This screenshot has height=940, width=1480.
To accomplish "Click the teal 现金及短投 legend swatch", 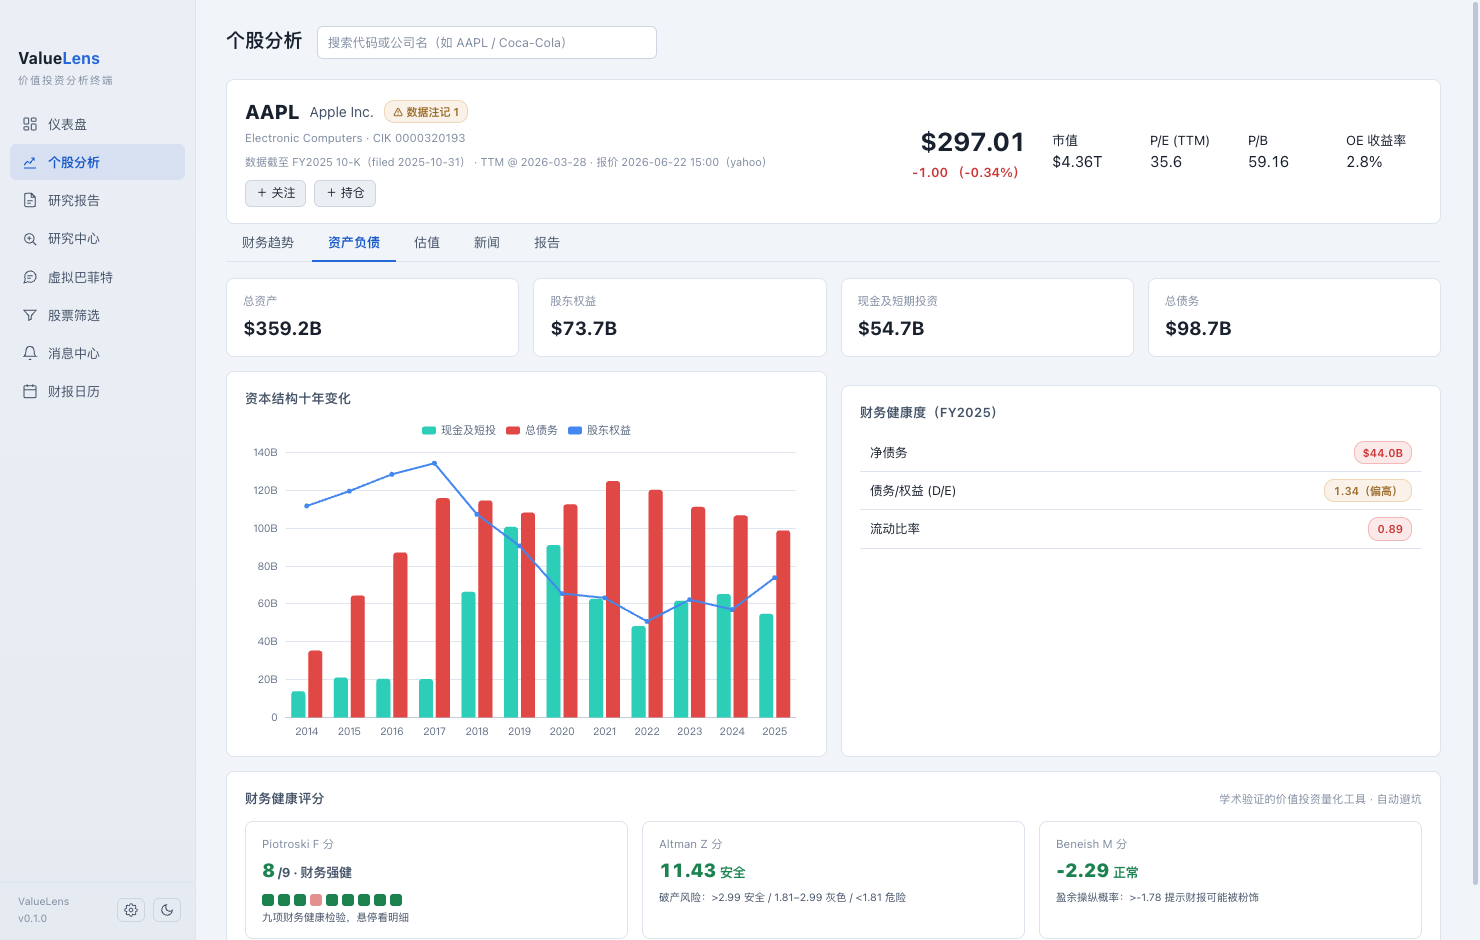I will pyautogui.click(x=429, y=431).
